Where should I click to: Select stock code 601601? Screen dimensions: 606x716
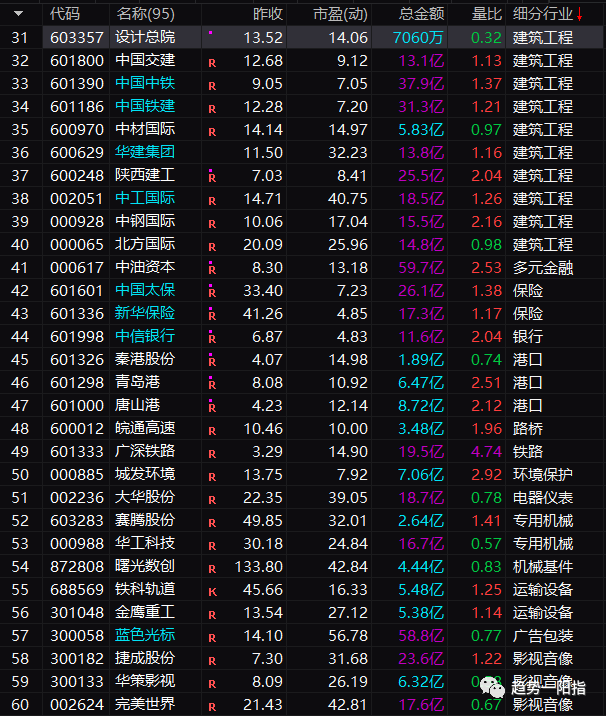[x=77, y=290]
